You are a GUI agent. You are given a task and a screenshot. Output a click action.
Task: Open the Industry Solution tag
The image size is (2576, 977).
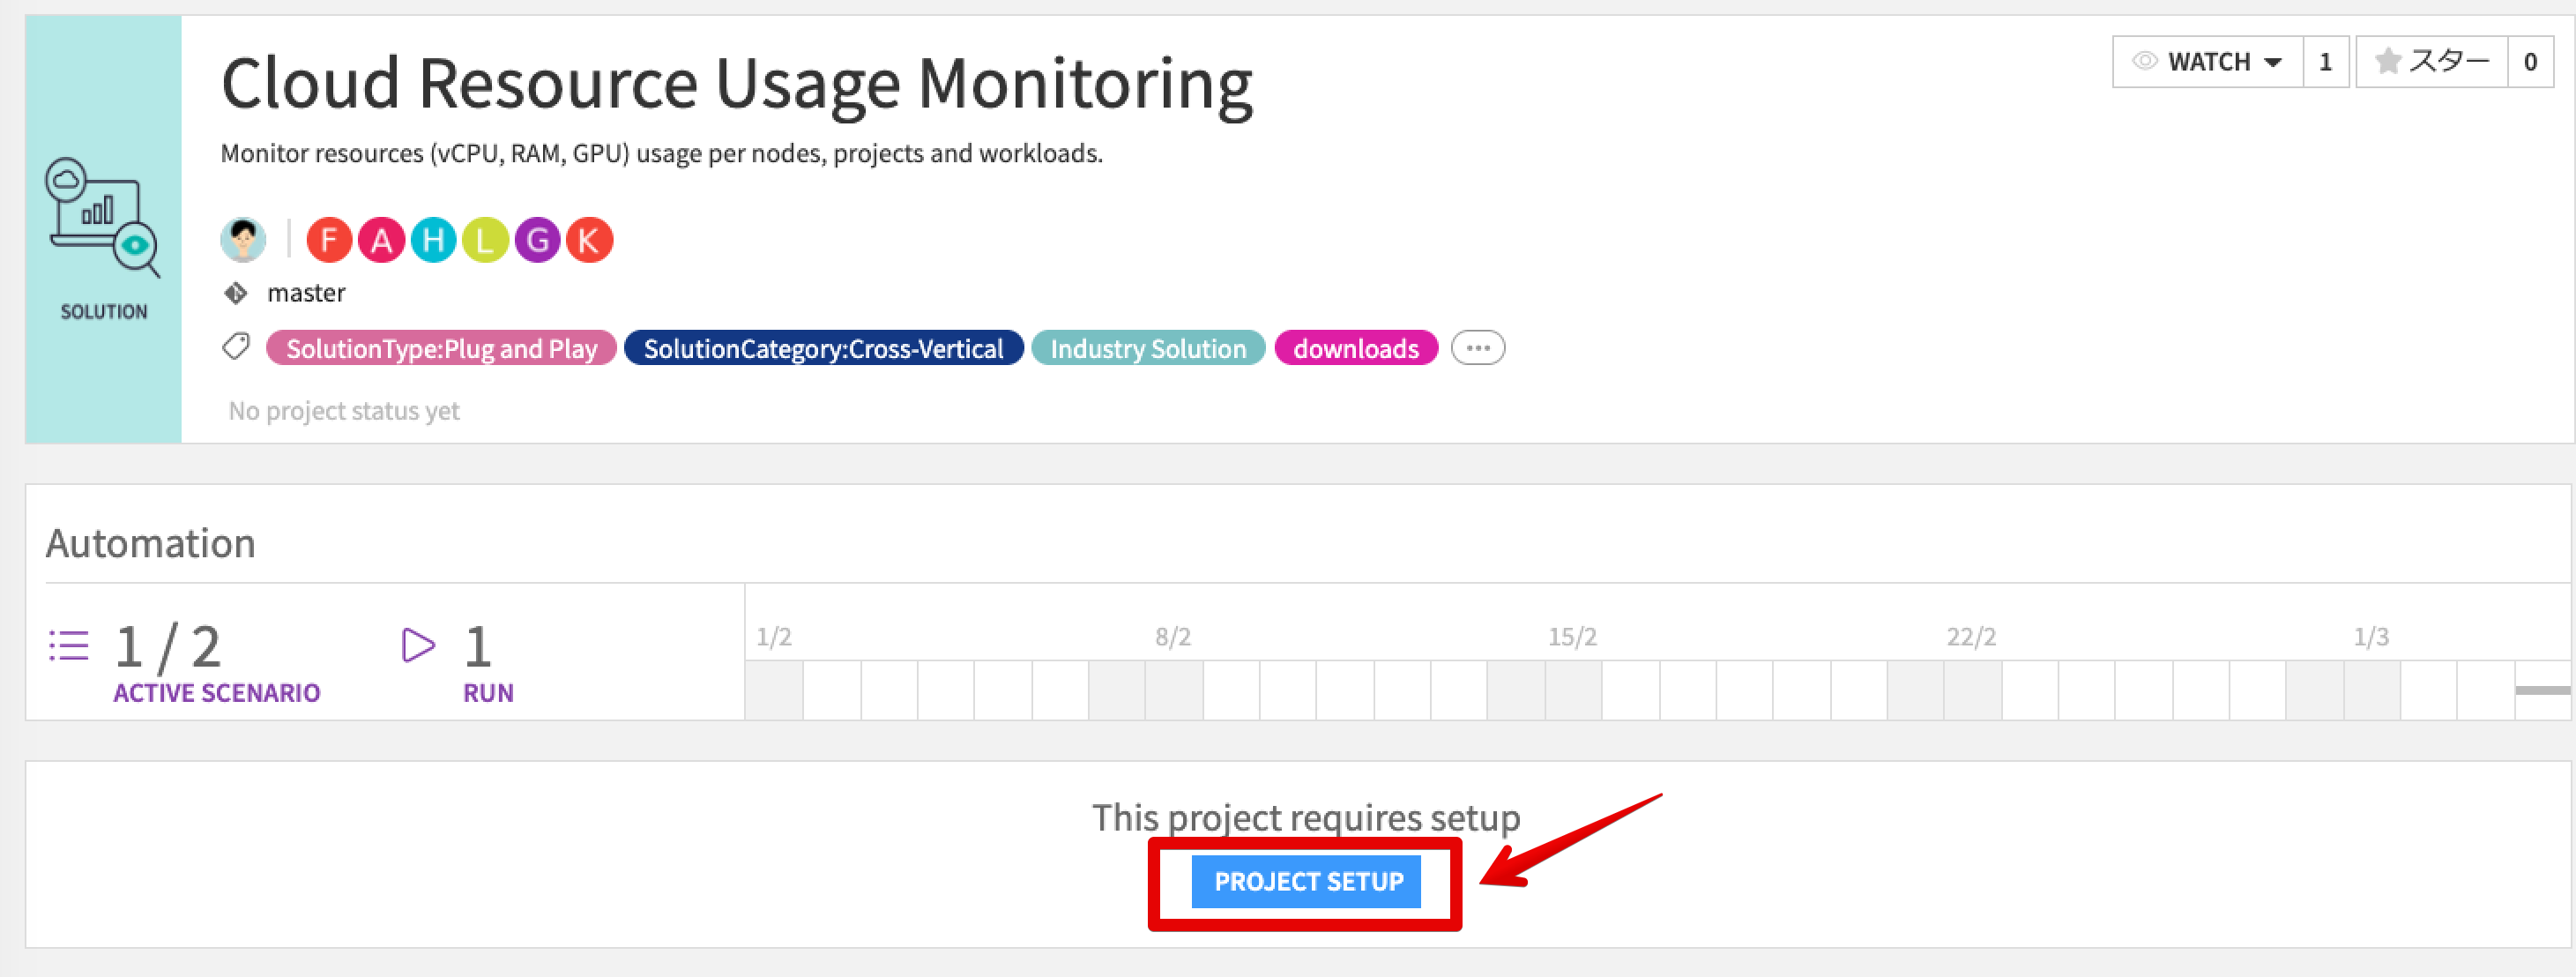tap(1148, 348)
